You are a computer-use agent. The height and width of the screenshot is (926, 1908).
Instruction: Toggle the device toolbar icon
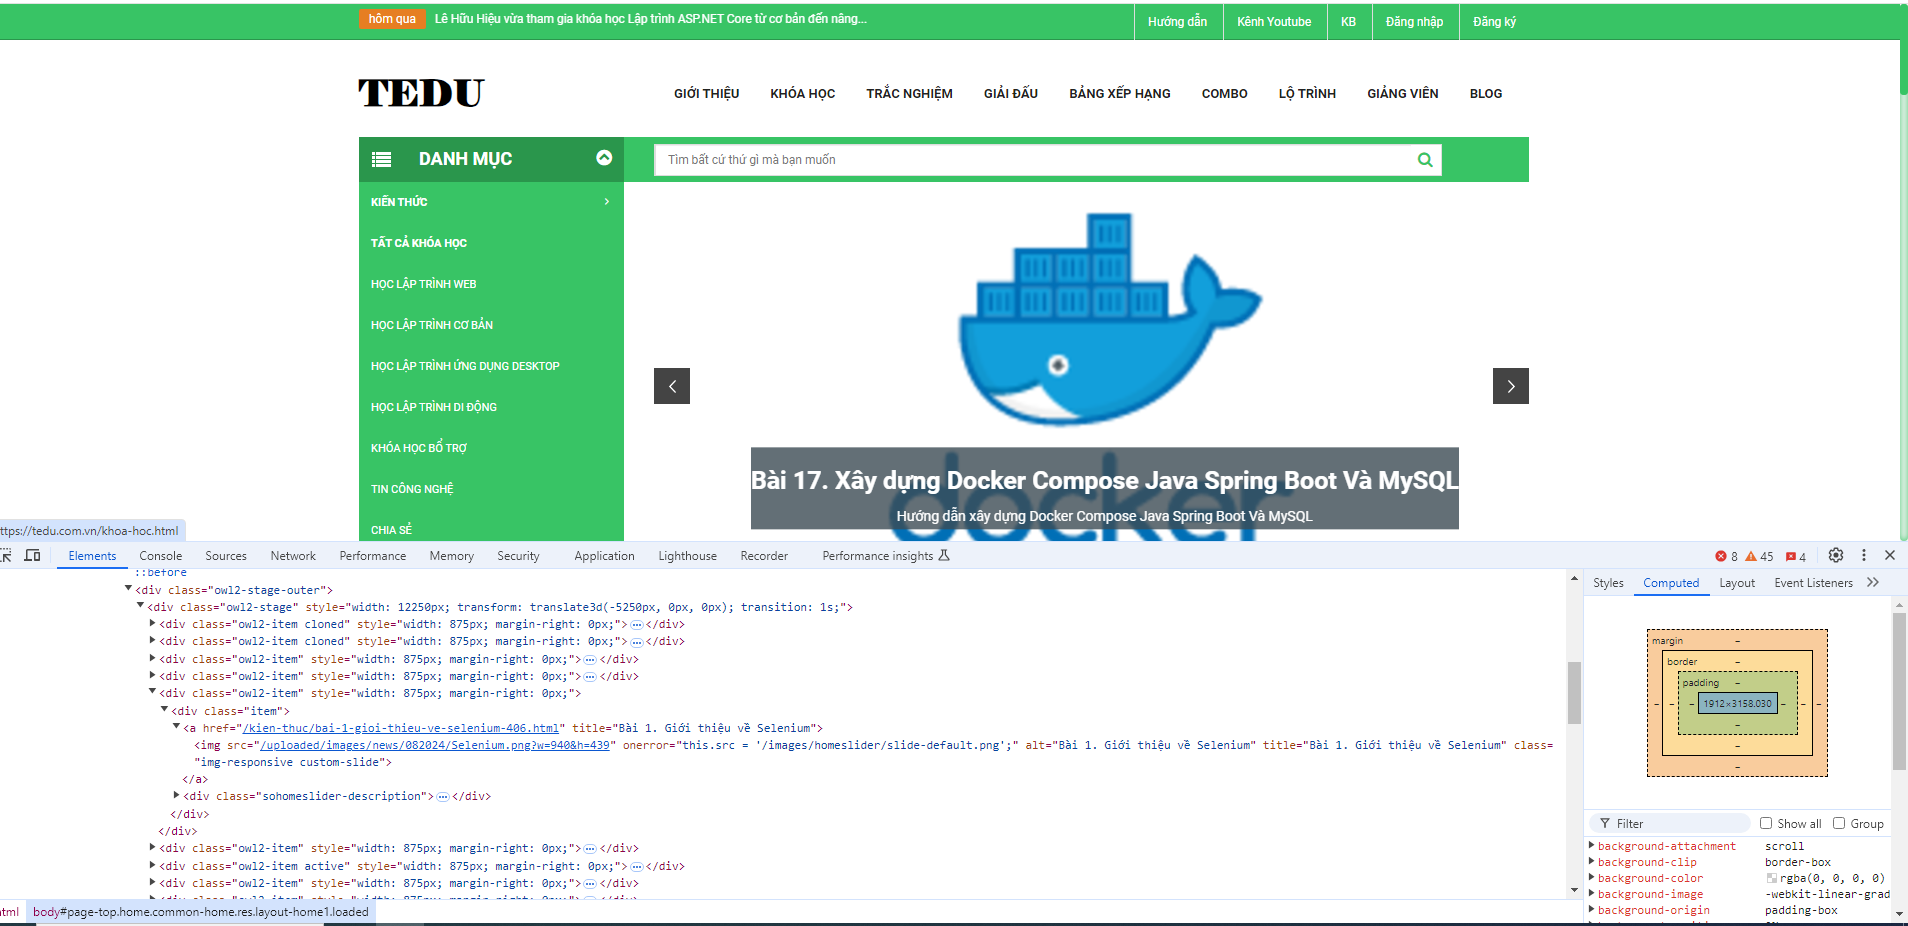tap(32, 555)
